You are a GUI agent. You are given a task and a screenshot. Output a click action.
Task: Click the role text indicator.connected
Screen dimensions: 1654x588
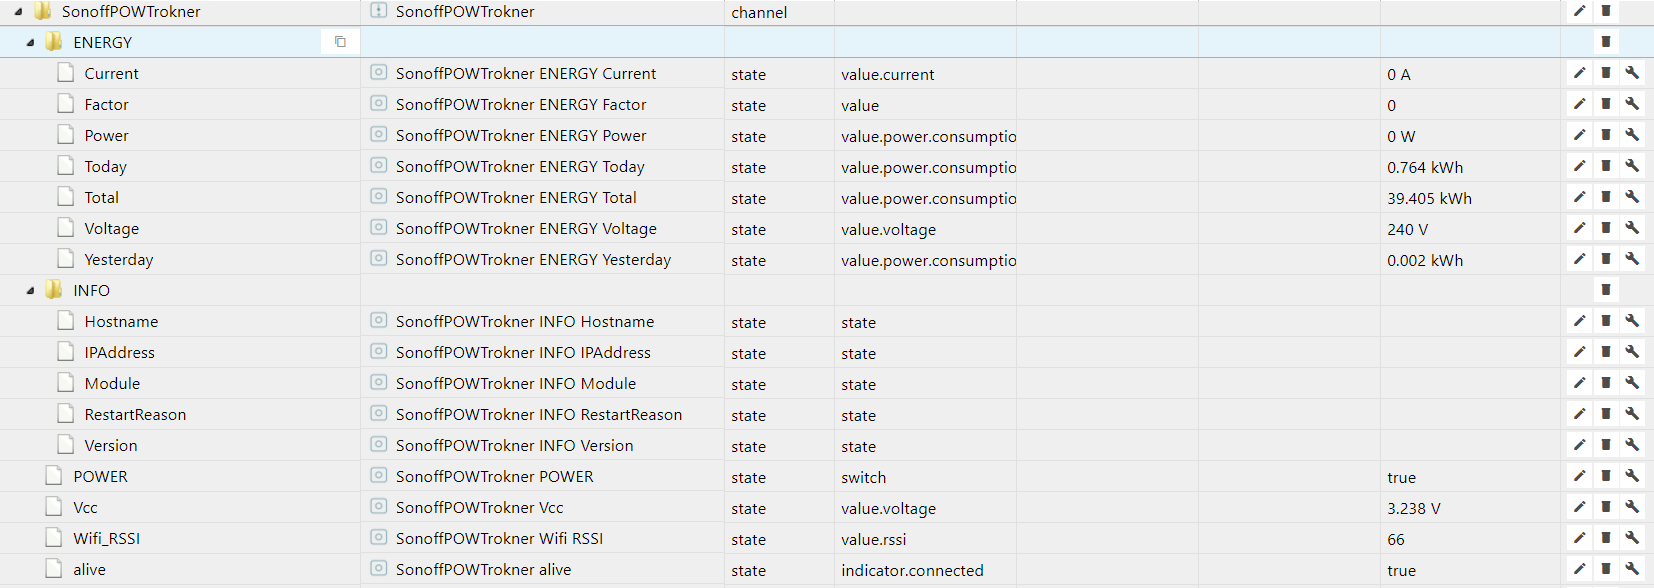coord(912,571)
